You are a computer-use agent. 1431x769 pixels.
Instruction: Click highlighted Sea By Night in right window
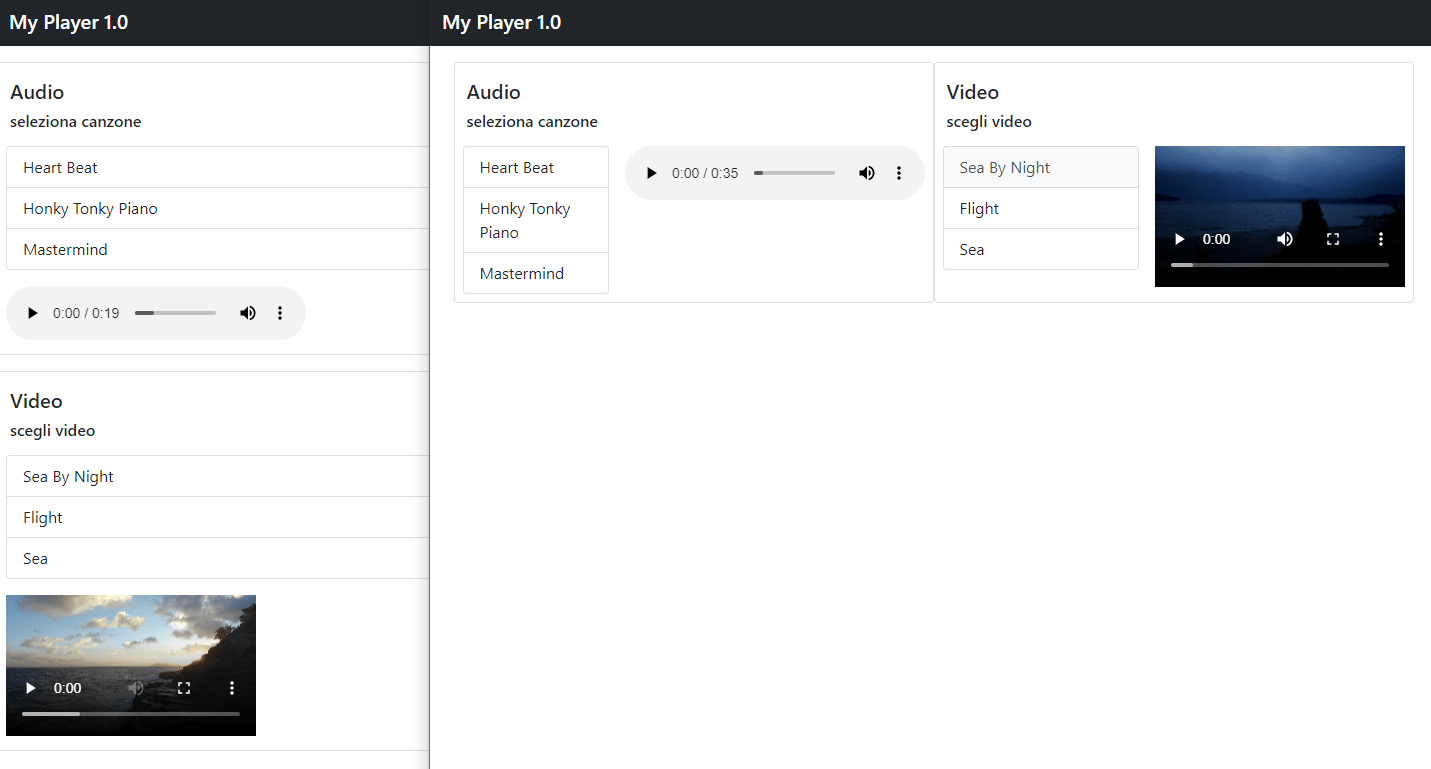coord(1041,167)
